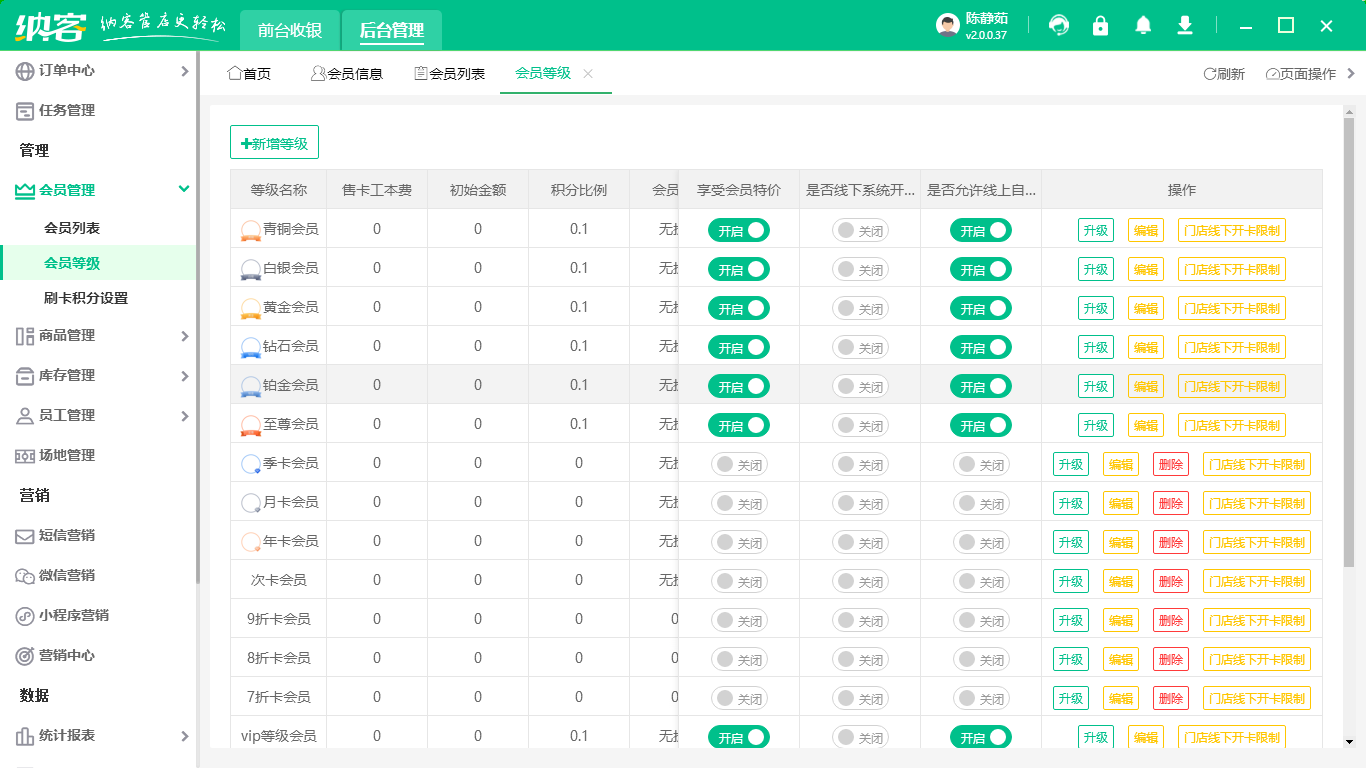This screenshot has height=768, width=1366.
Task: Enable 是否线下系统开卡 for 白银会员
Action: (860, 270)
